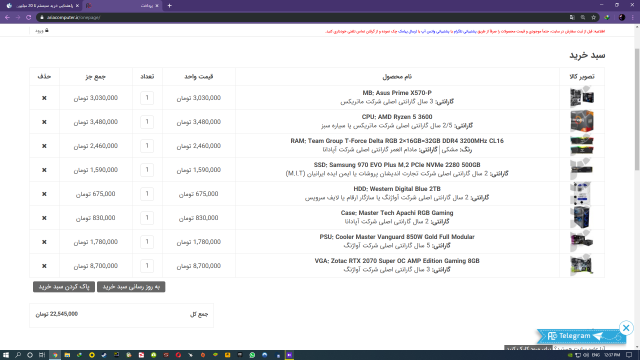Viewport: 640px width, 360px height.
Task: Click quantity field for Cooler Master Vanguard PSU
Action: pyautogui.click(x=147, y=242)
